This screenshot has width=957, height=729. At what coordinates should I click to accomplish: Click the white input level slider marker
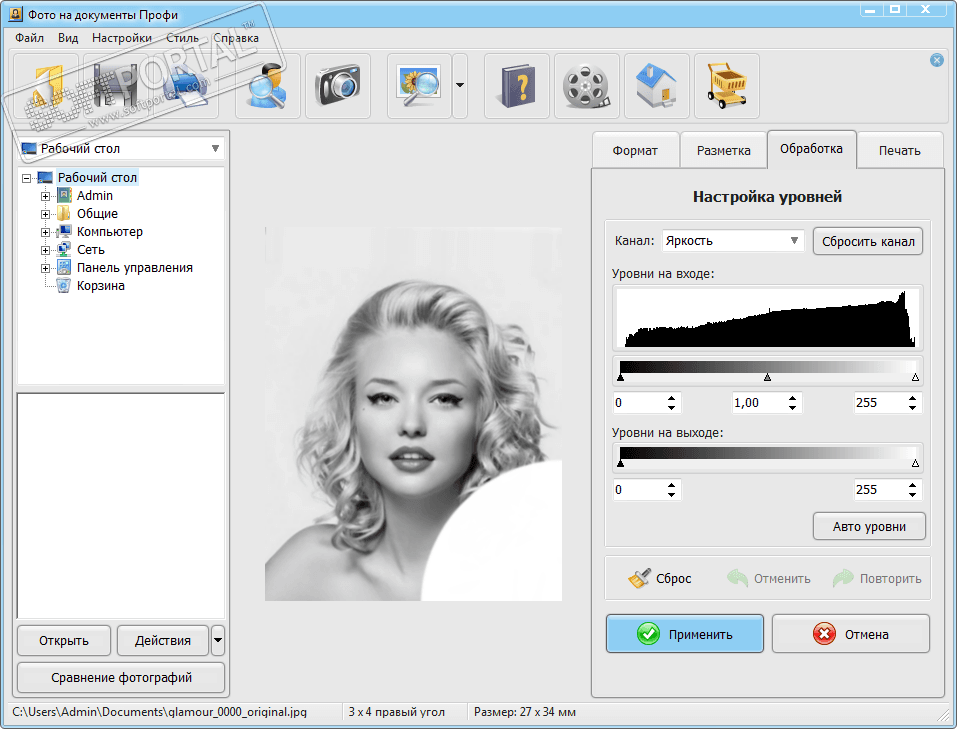pyautogui.click(x=915, y=377)
